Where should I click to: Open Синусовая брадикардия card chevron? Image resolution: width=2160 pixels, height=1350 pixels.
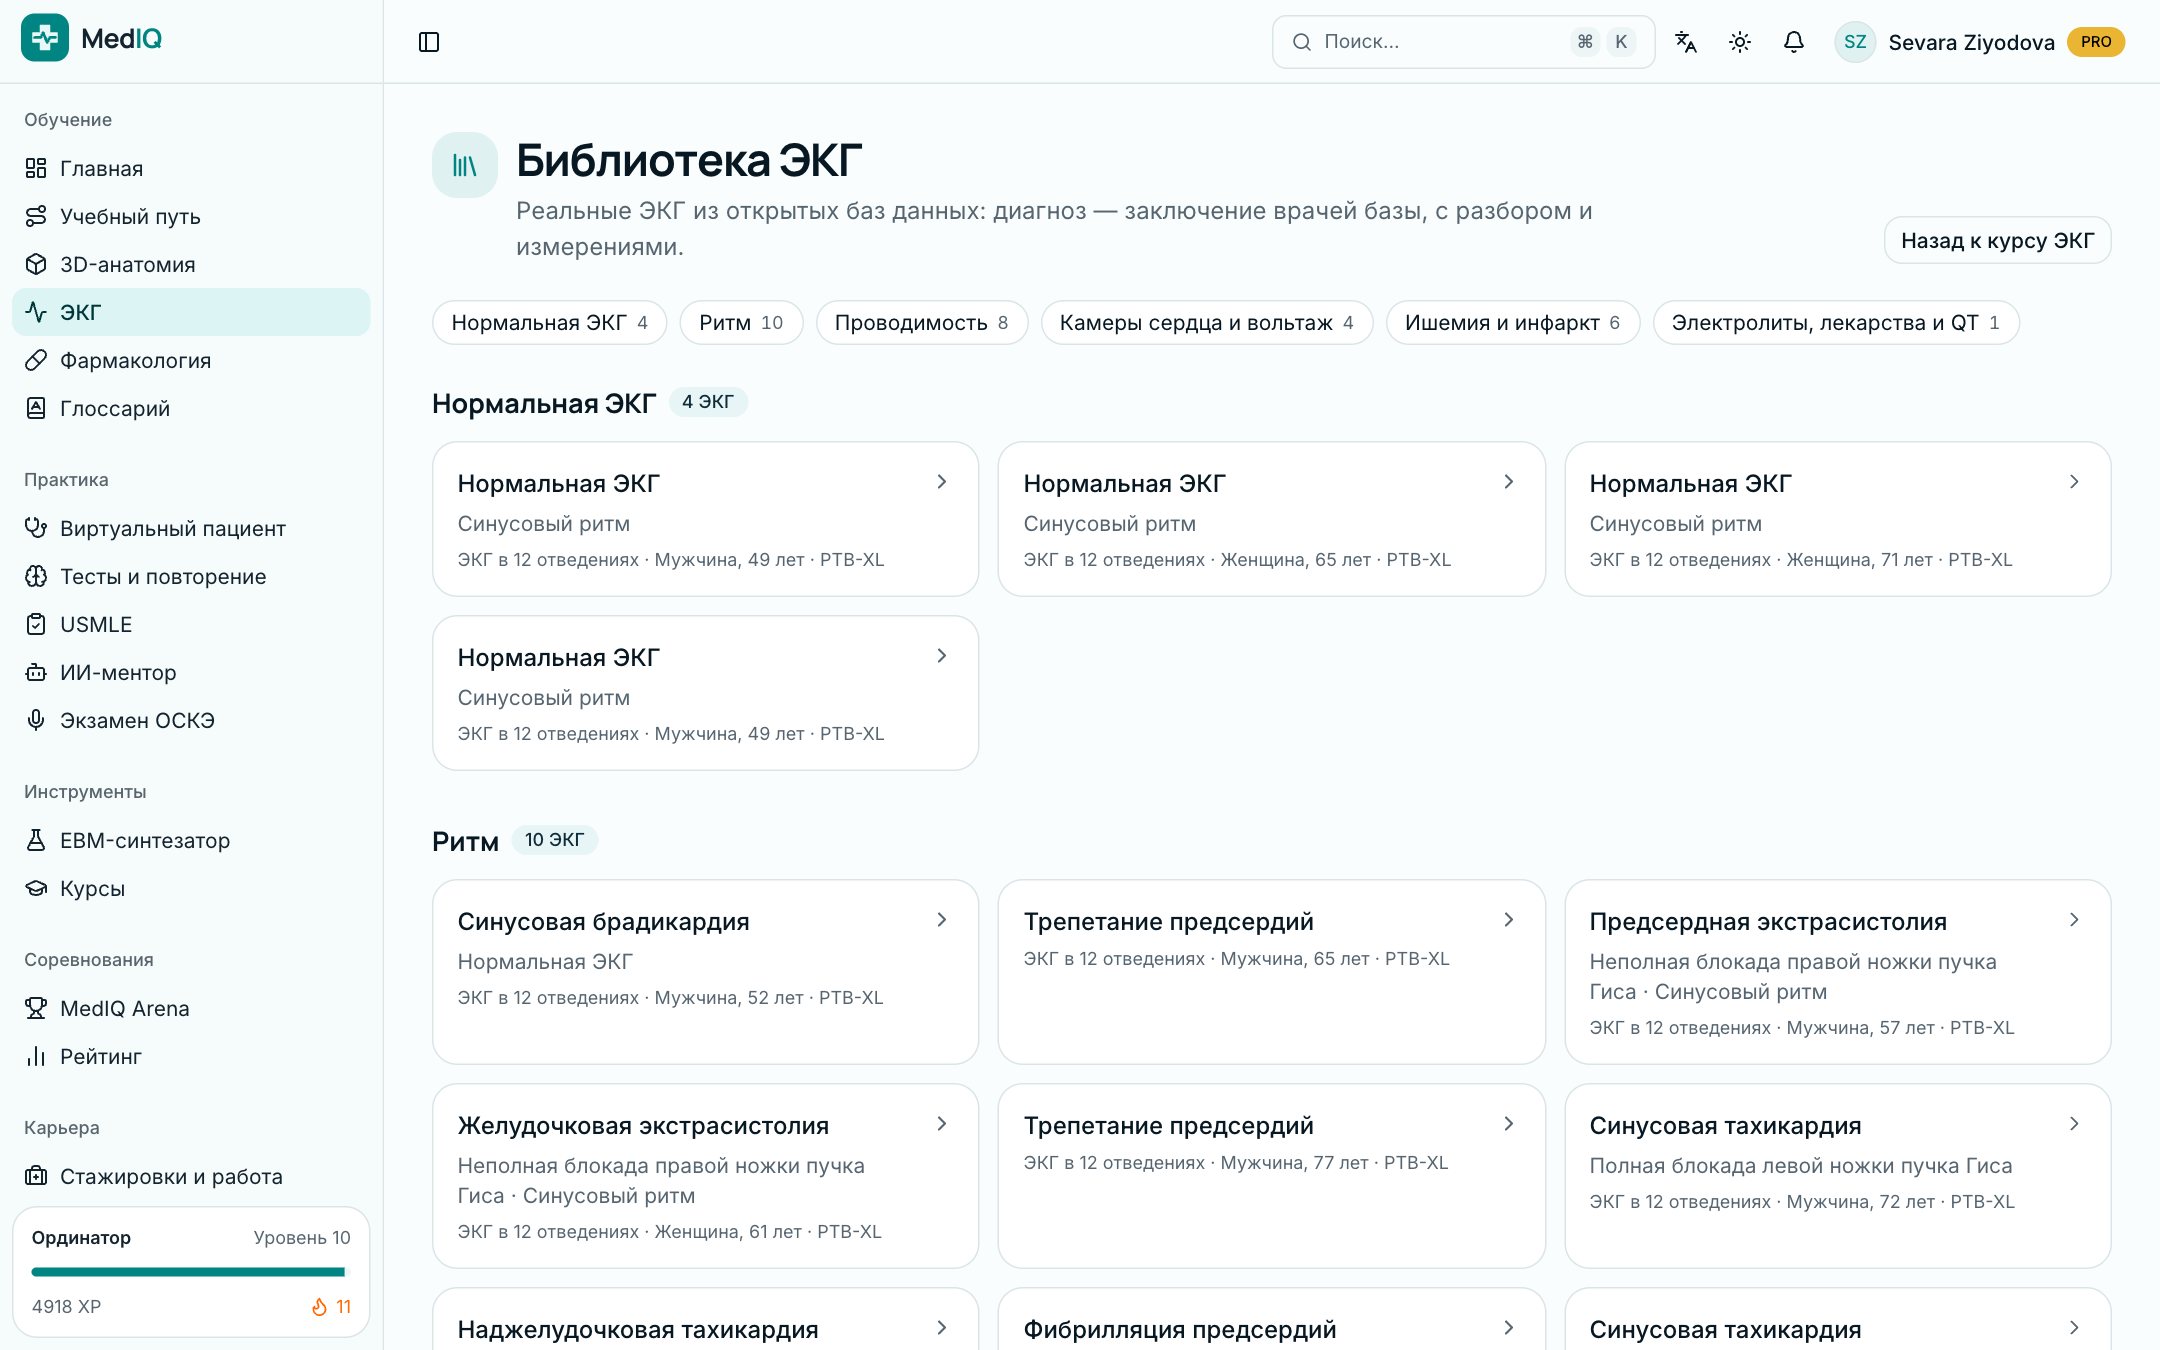tap(941, 920)
